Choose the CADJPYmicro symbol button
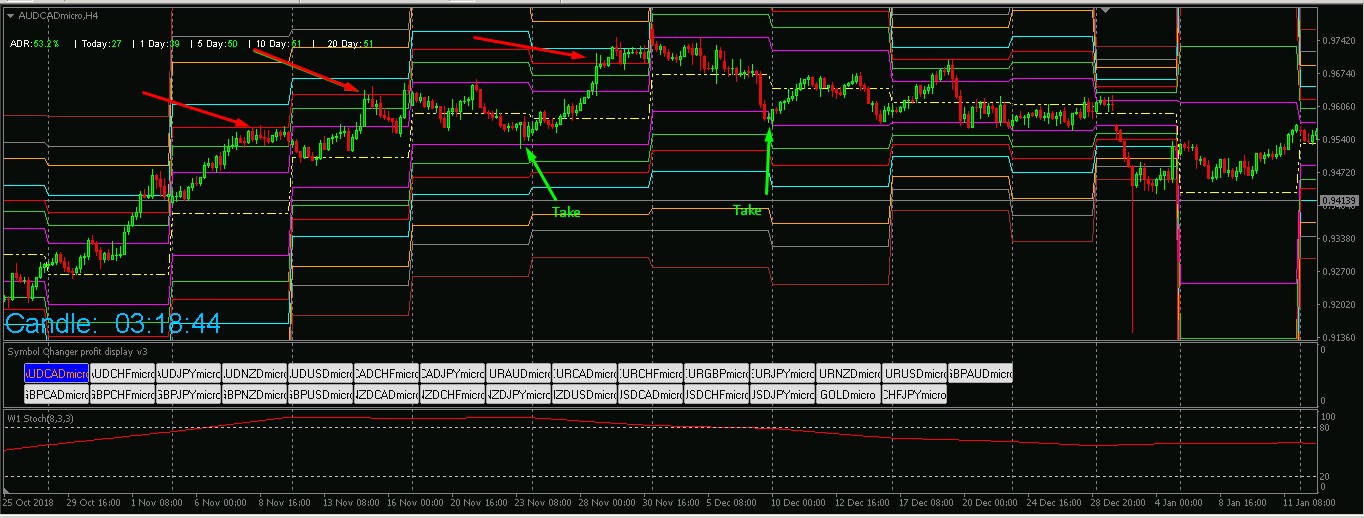The height and width of the screenshot is (518, 1364). [453, 373]
